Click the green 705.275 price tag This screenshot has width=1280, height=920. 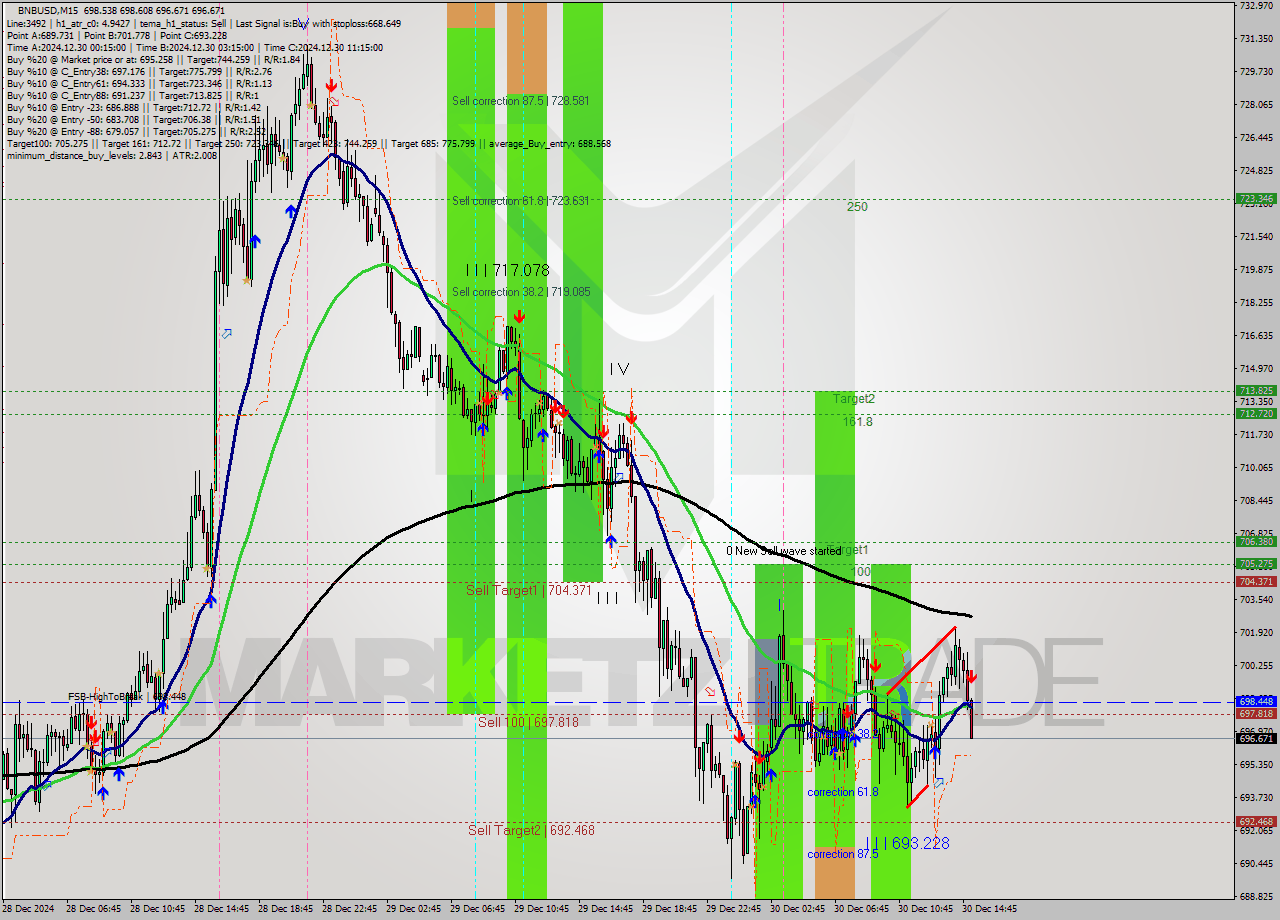[x=1256, y=563]
